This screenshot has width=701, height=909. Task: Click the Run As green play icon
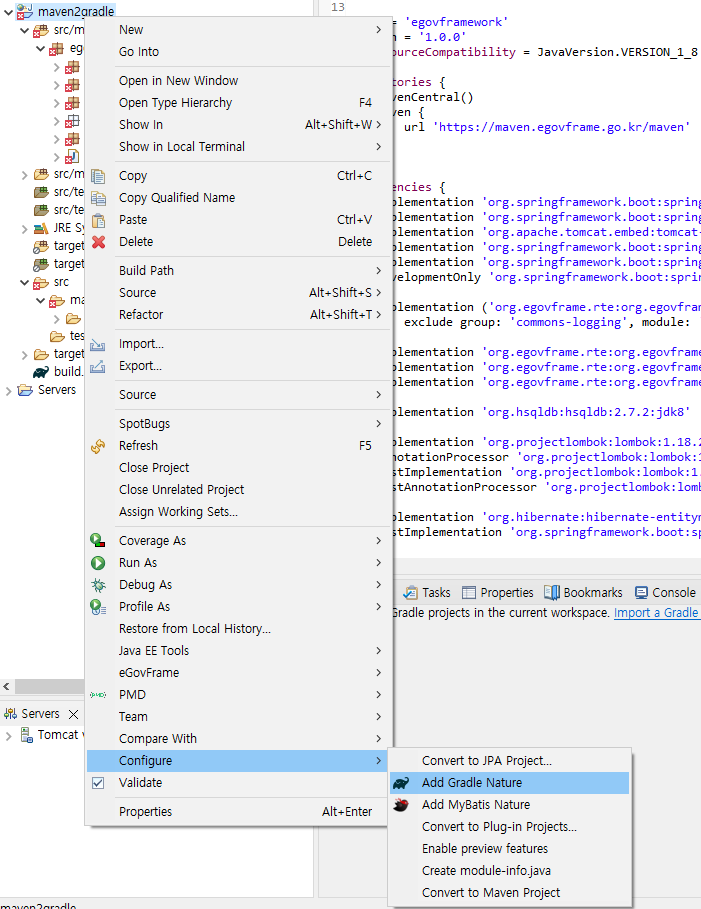coord(98,563)
